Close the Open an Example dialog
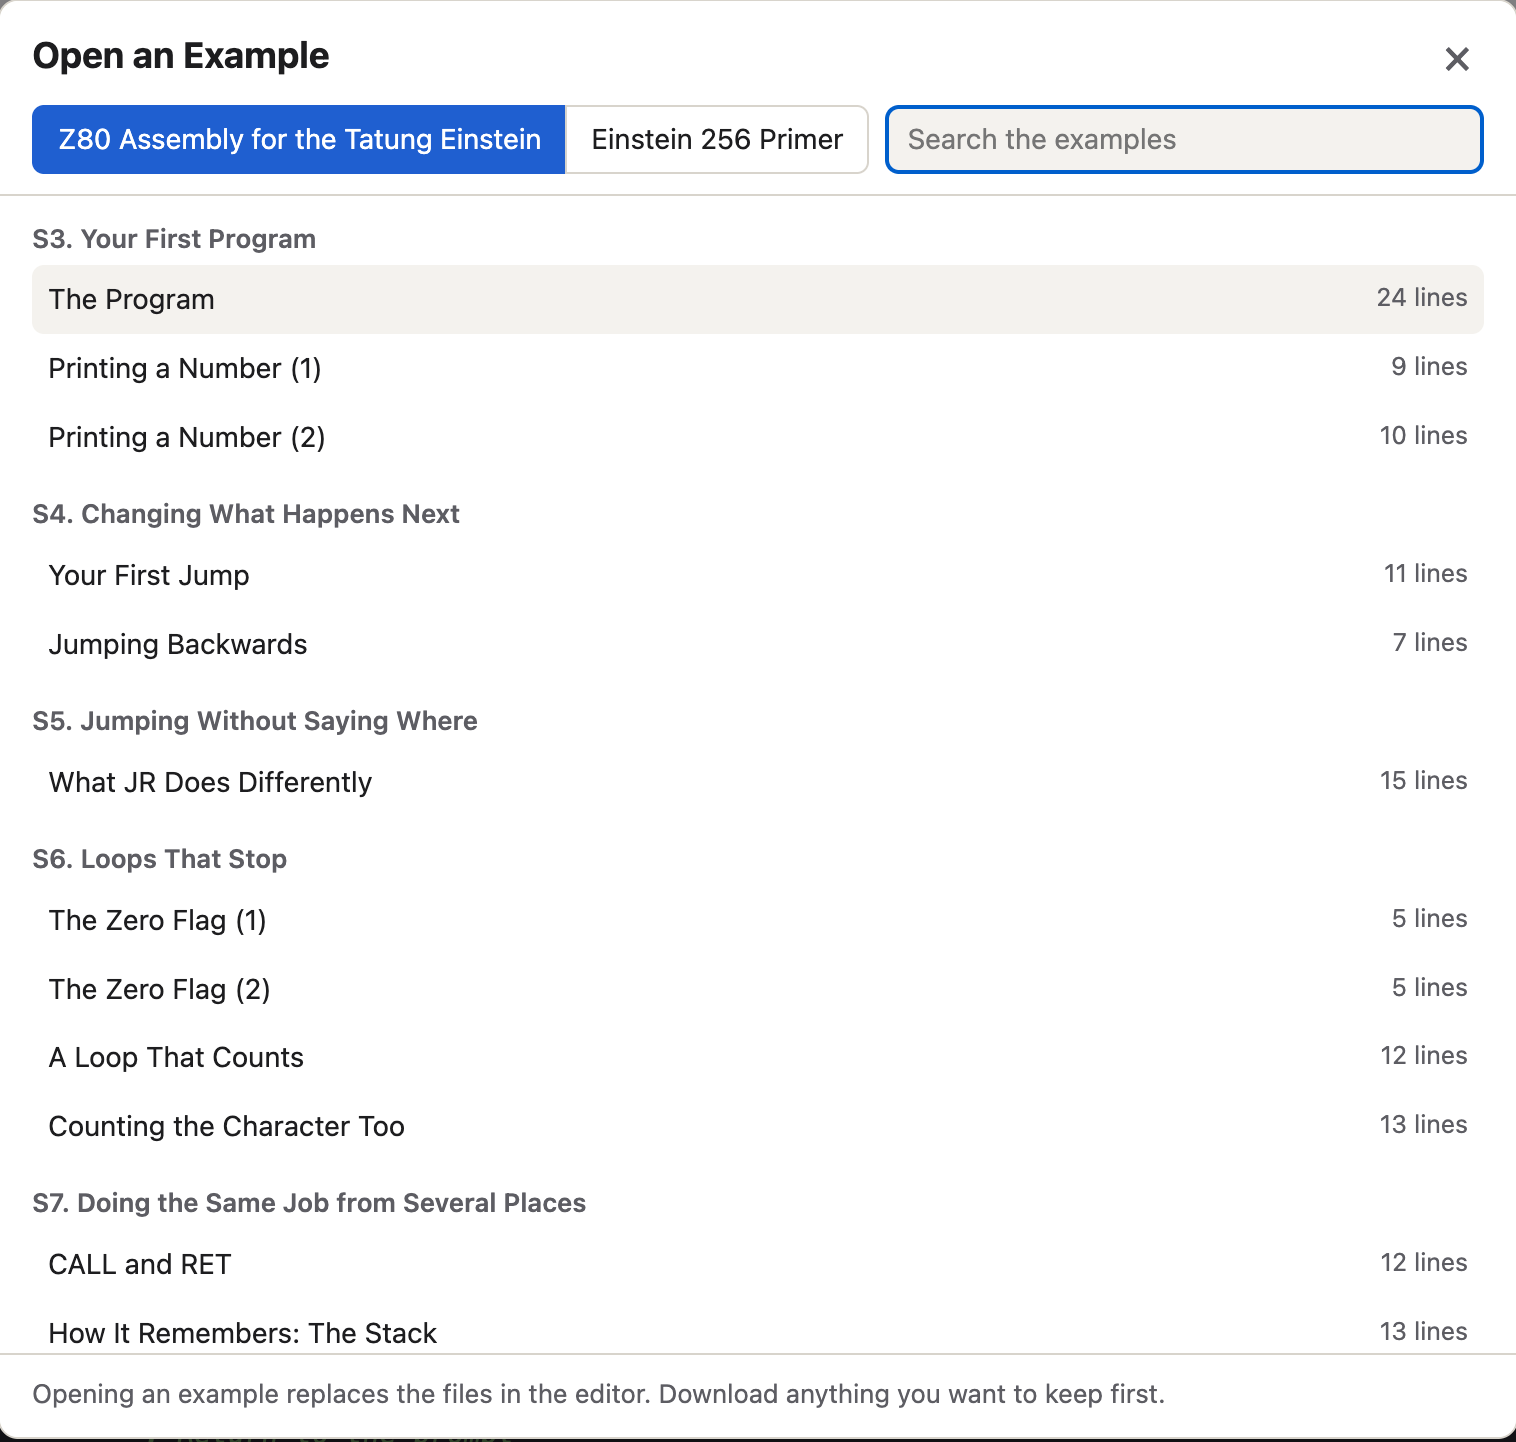 (1457, 59)
